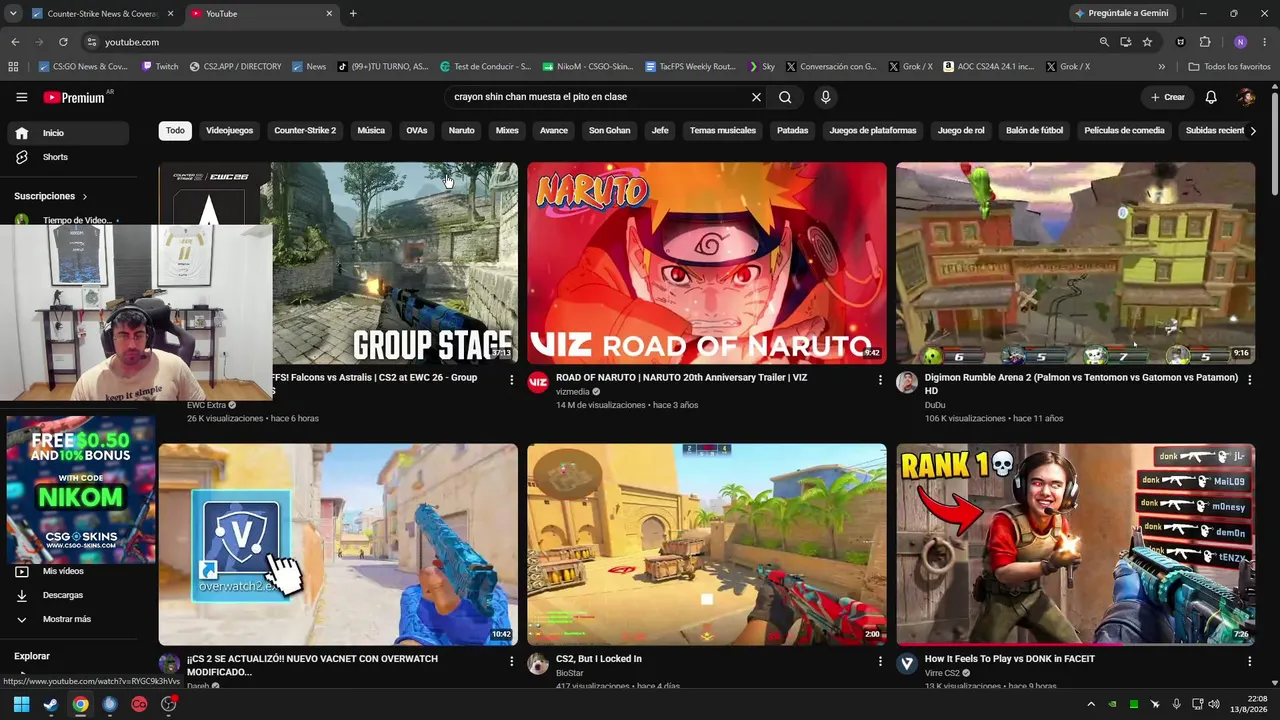Open the YouTube account avatar menu
Screen dimensions: 1280x720
(x=1246, y=97)
